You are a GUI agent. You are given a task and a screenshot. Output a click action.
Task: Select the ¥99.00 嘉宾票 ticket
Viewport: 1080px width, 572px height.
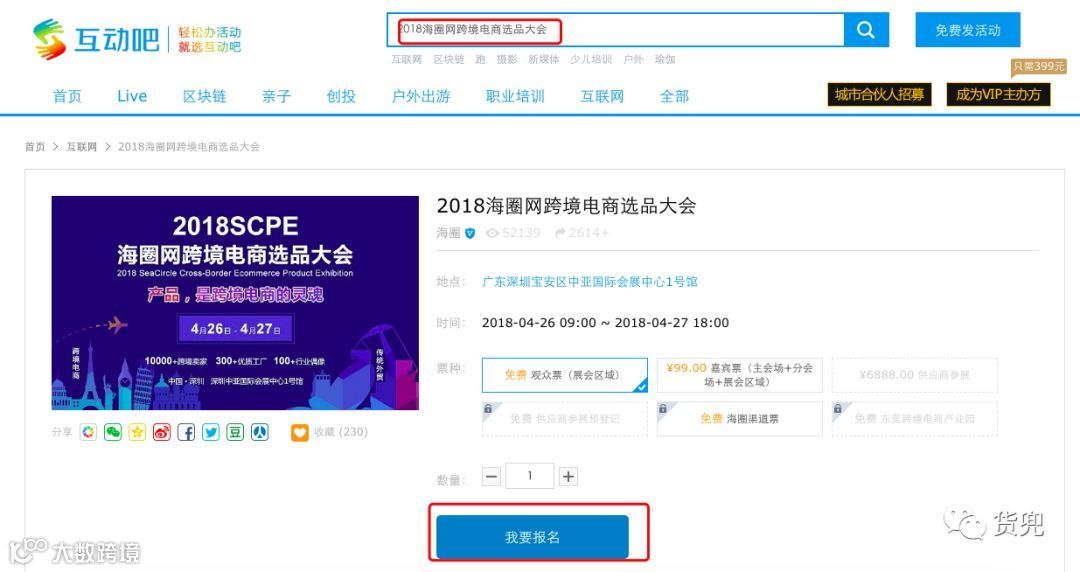click(740, 375)
